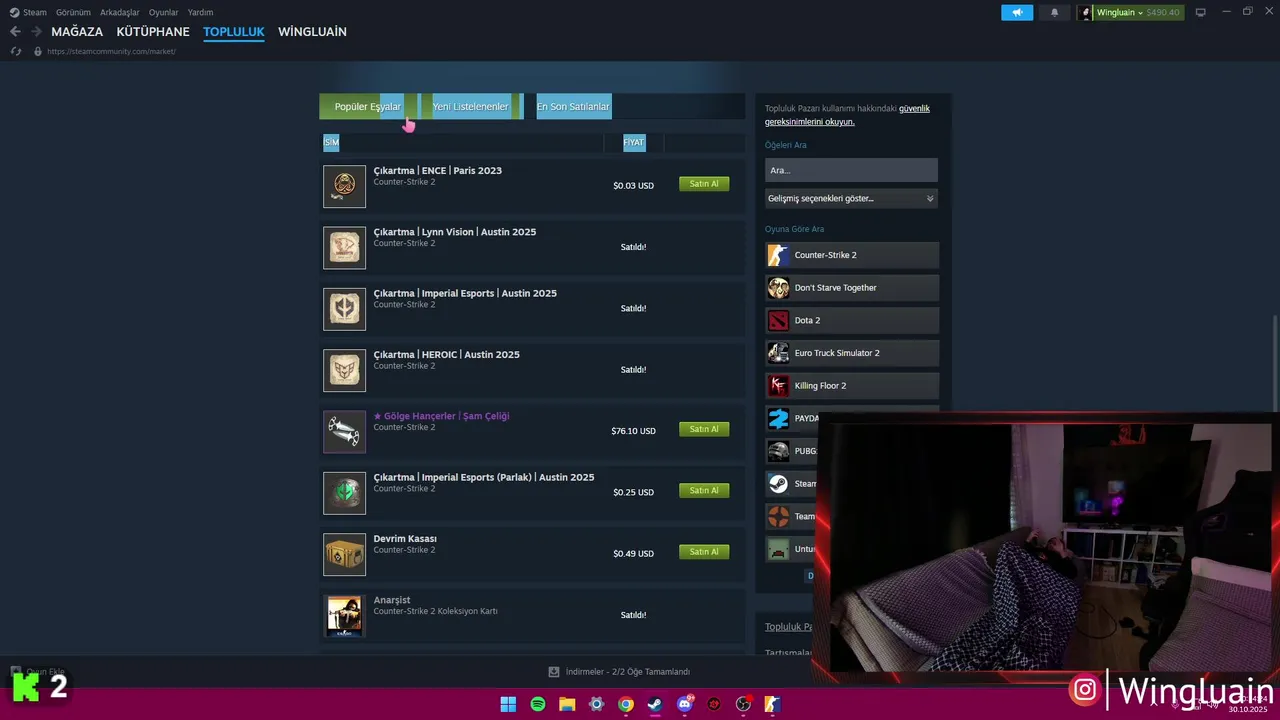Image resolution: width=1280 pixels, height=720 pixels.
Task: Go forward with the right arrow
Action: 36,32
